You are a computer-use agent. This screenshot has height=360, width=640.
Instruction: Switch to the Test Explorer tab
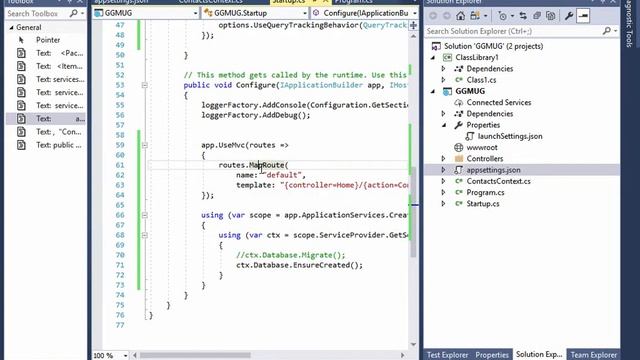click(x=447, y=355)
